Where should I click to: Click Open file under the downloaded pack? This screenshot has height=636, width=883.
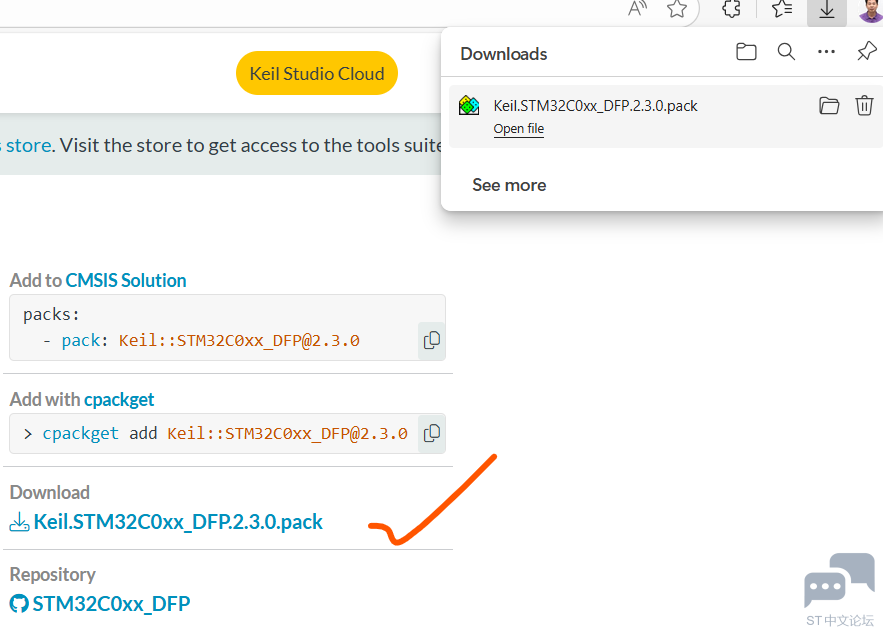[x=518, y=129]
